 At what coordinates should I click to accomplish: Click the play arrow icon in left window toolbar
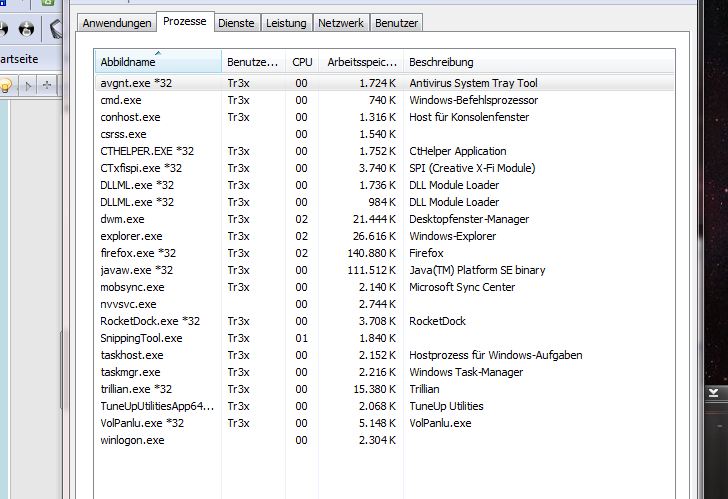pos(28,86)
